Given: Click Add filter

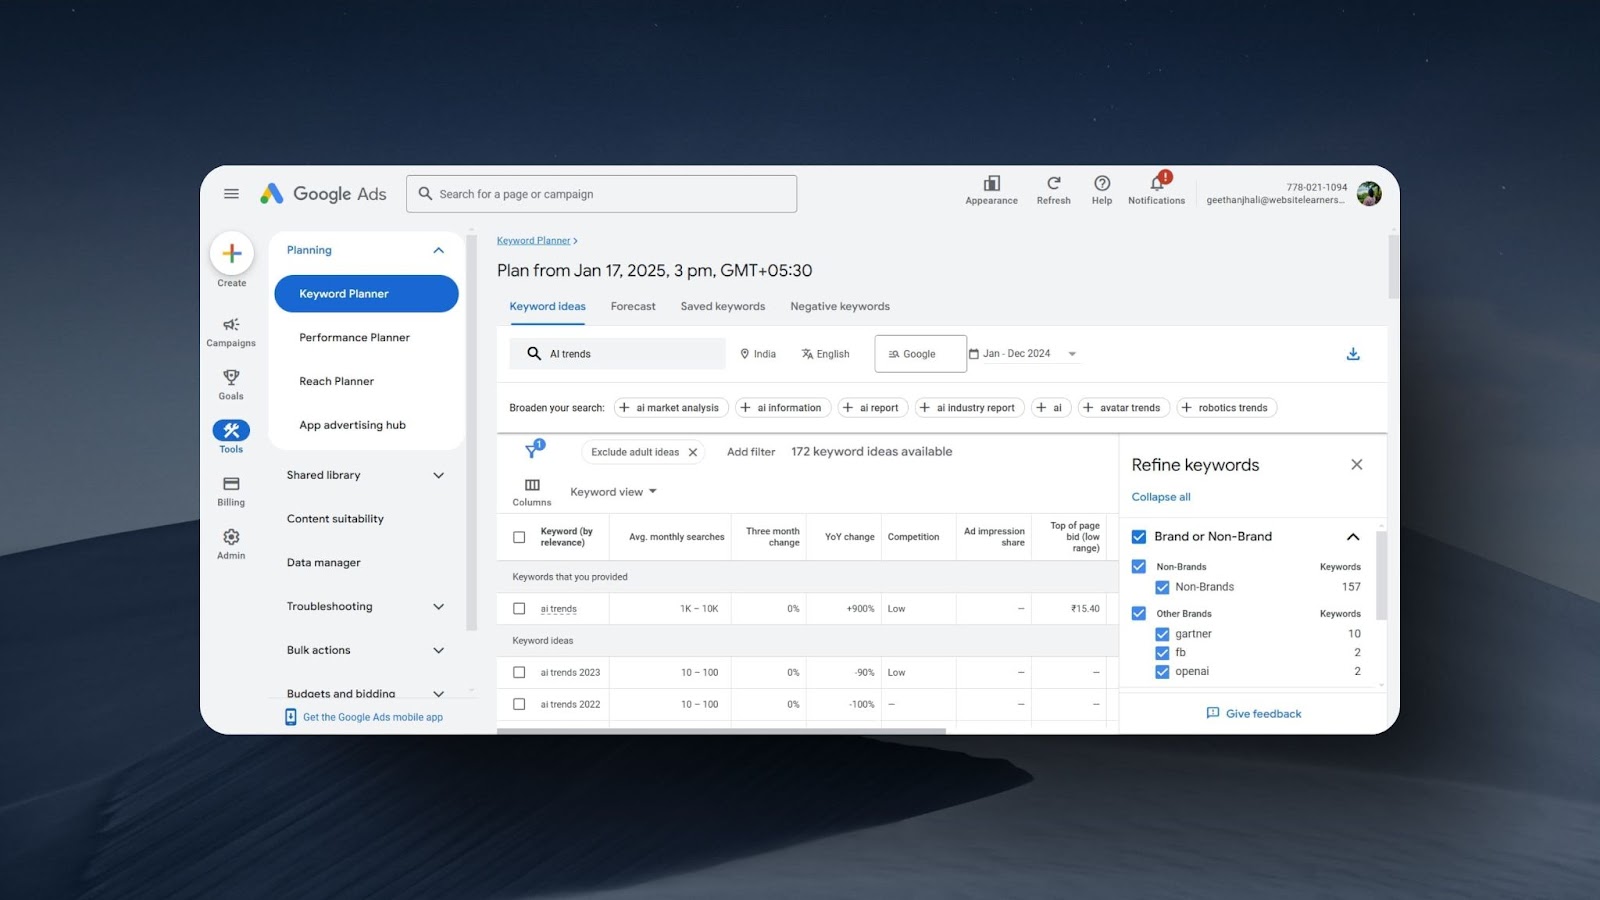Looking at the screenshot, I should click(x=751, y=452).
